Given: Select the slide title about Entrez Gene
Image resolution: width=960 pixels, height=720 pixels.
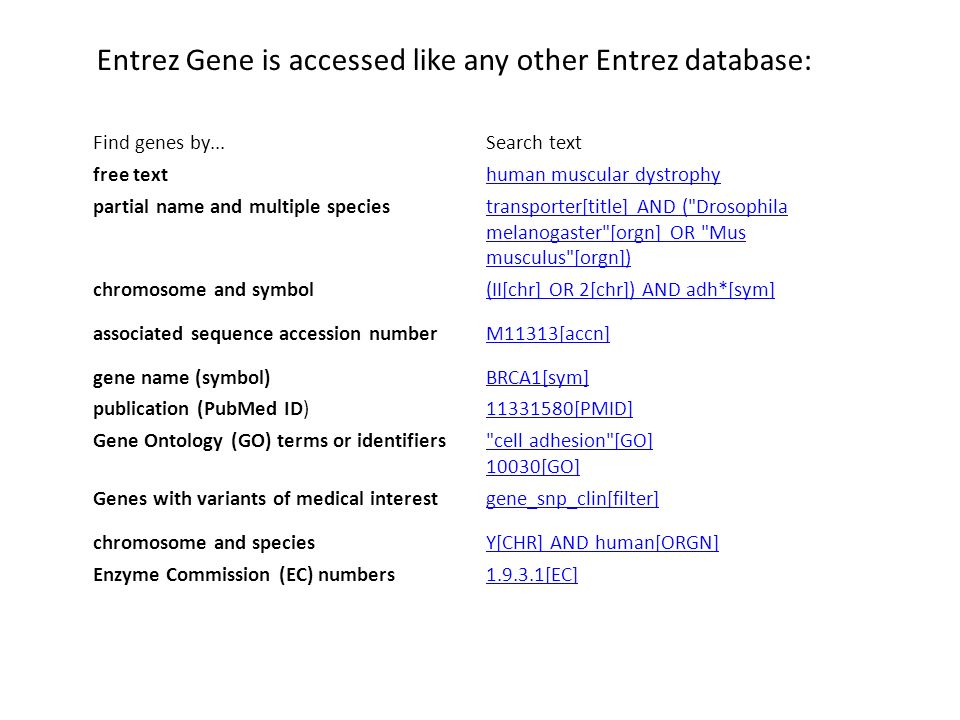Looking at the screenshot, I should (x=454, y=61).
